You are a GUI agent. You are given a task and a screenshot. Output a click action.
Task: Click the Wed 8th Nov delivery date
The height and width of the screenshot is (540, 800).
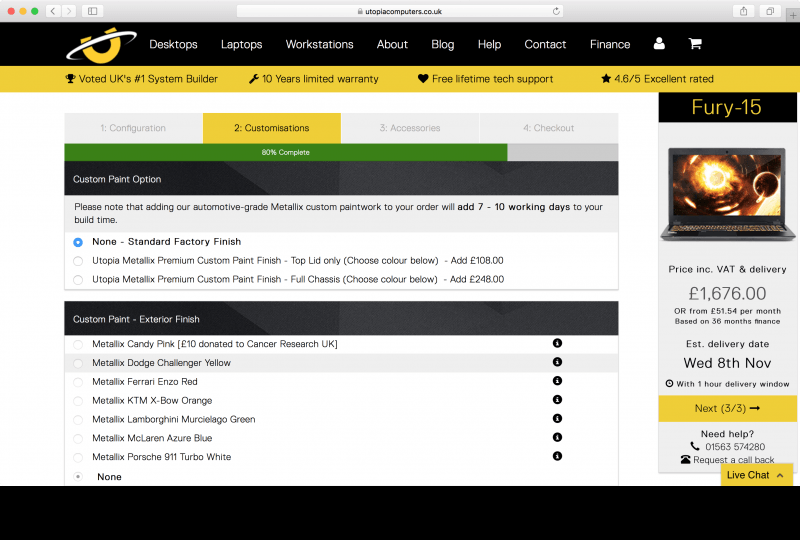pyautogui.click(x=727, y=363)
